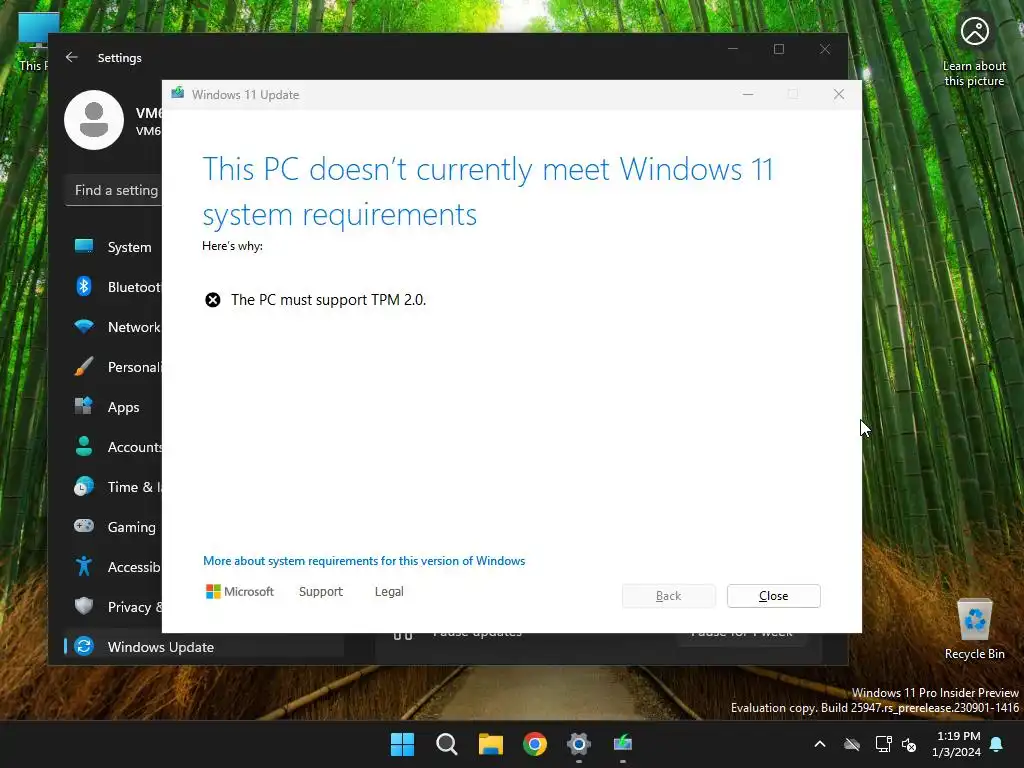Focus the Find a setting search box
This screenshot has width=1024, height=768.
(114, 190)
